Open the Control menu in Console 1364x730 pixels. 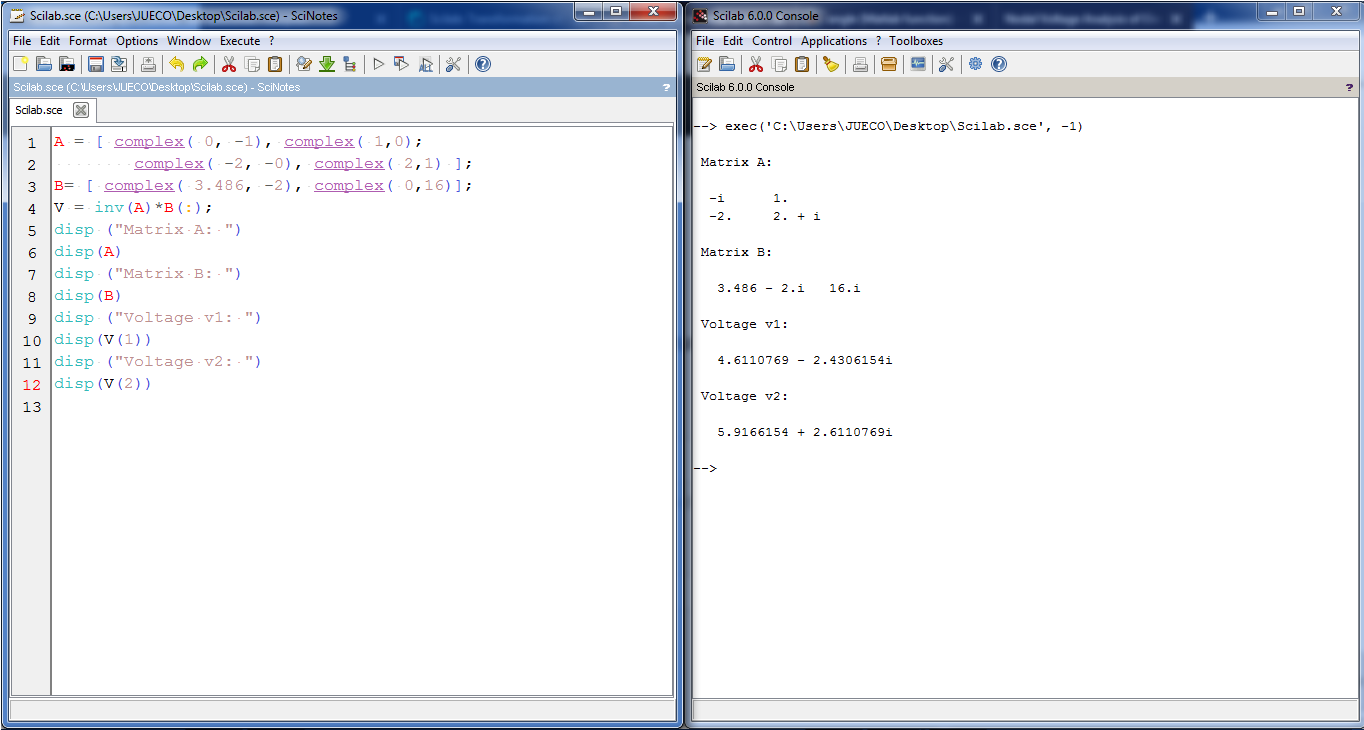(x=772, y=41)
